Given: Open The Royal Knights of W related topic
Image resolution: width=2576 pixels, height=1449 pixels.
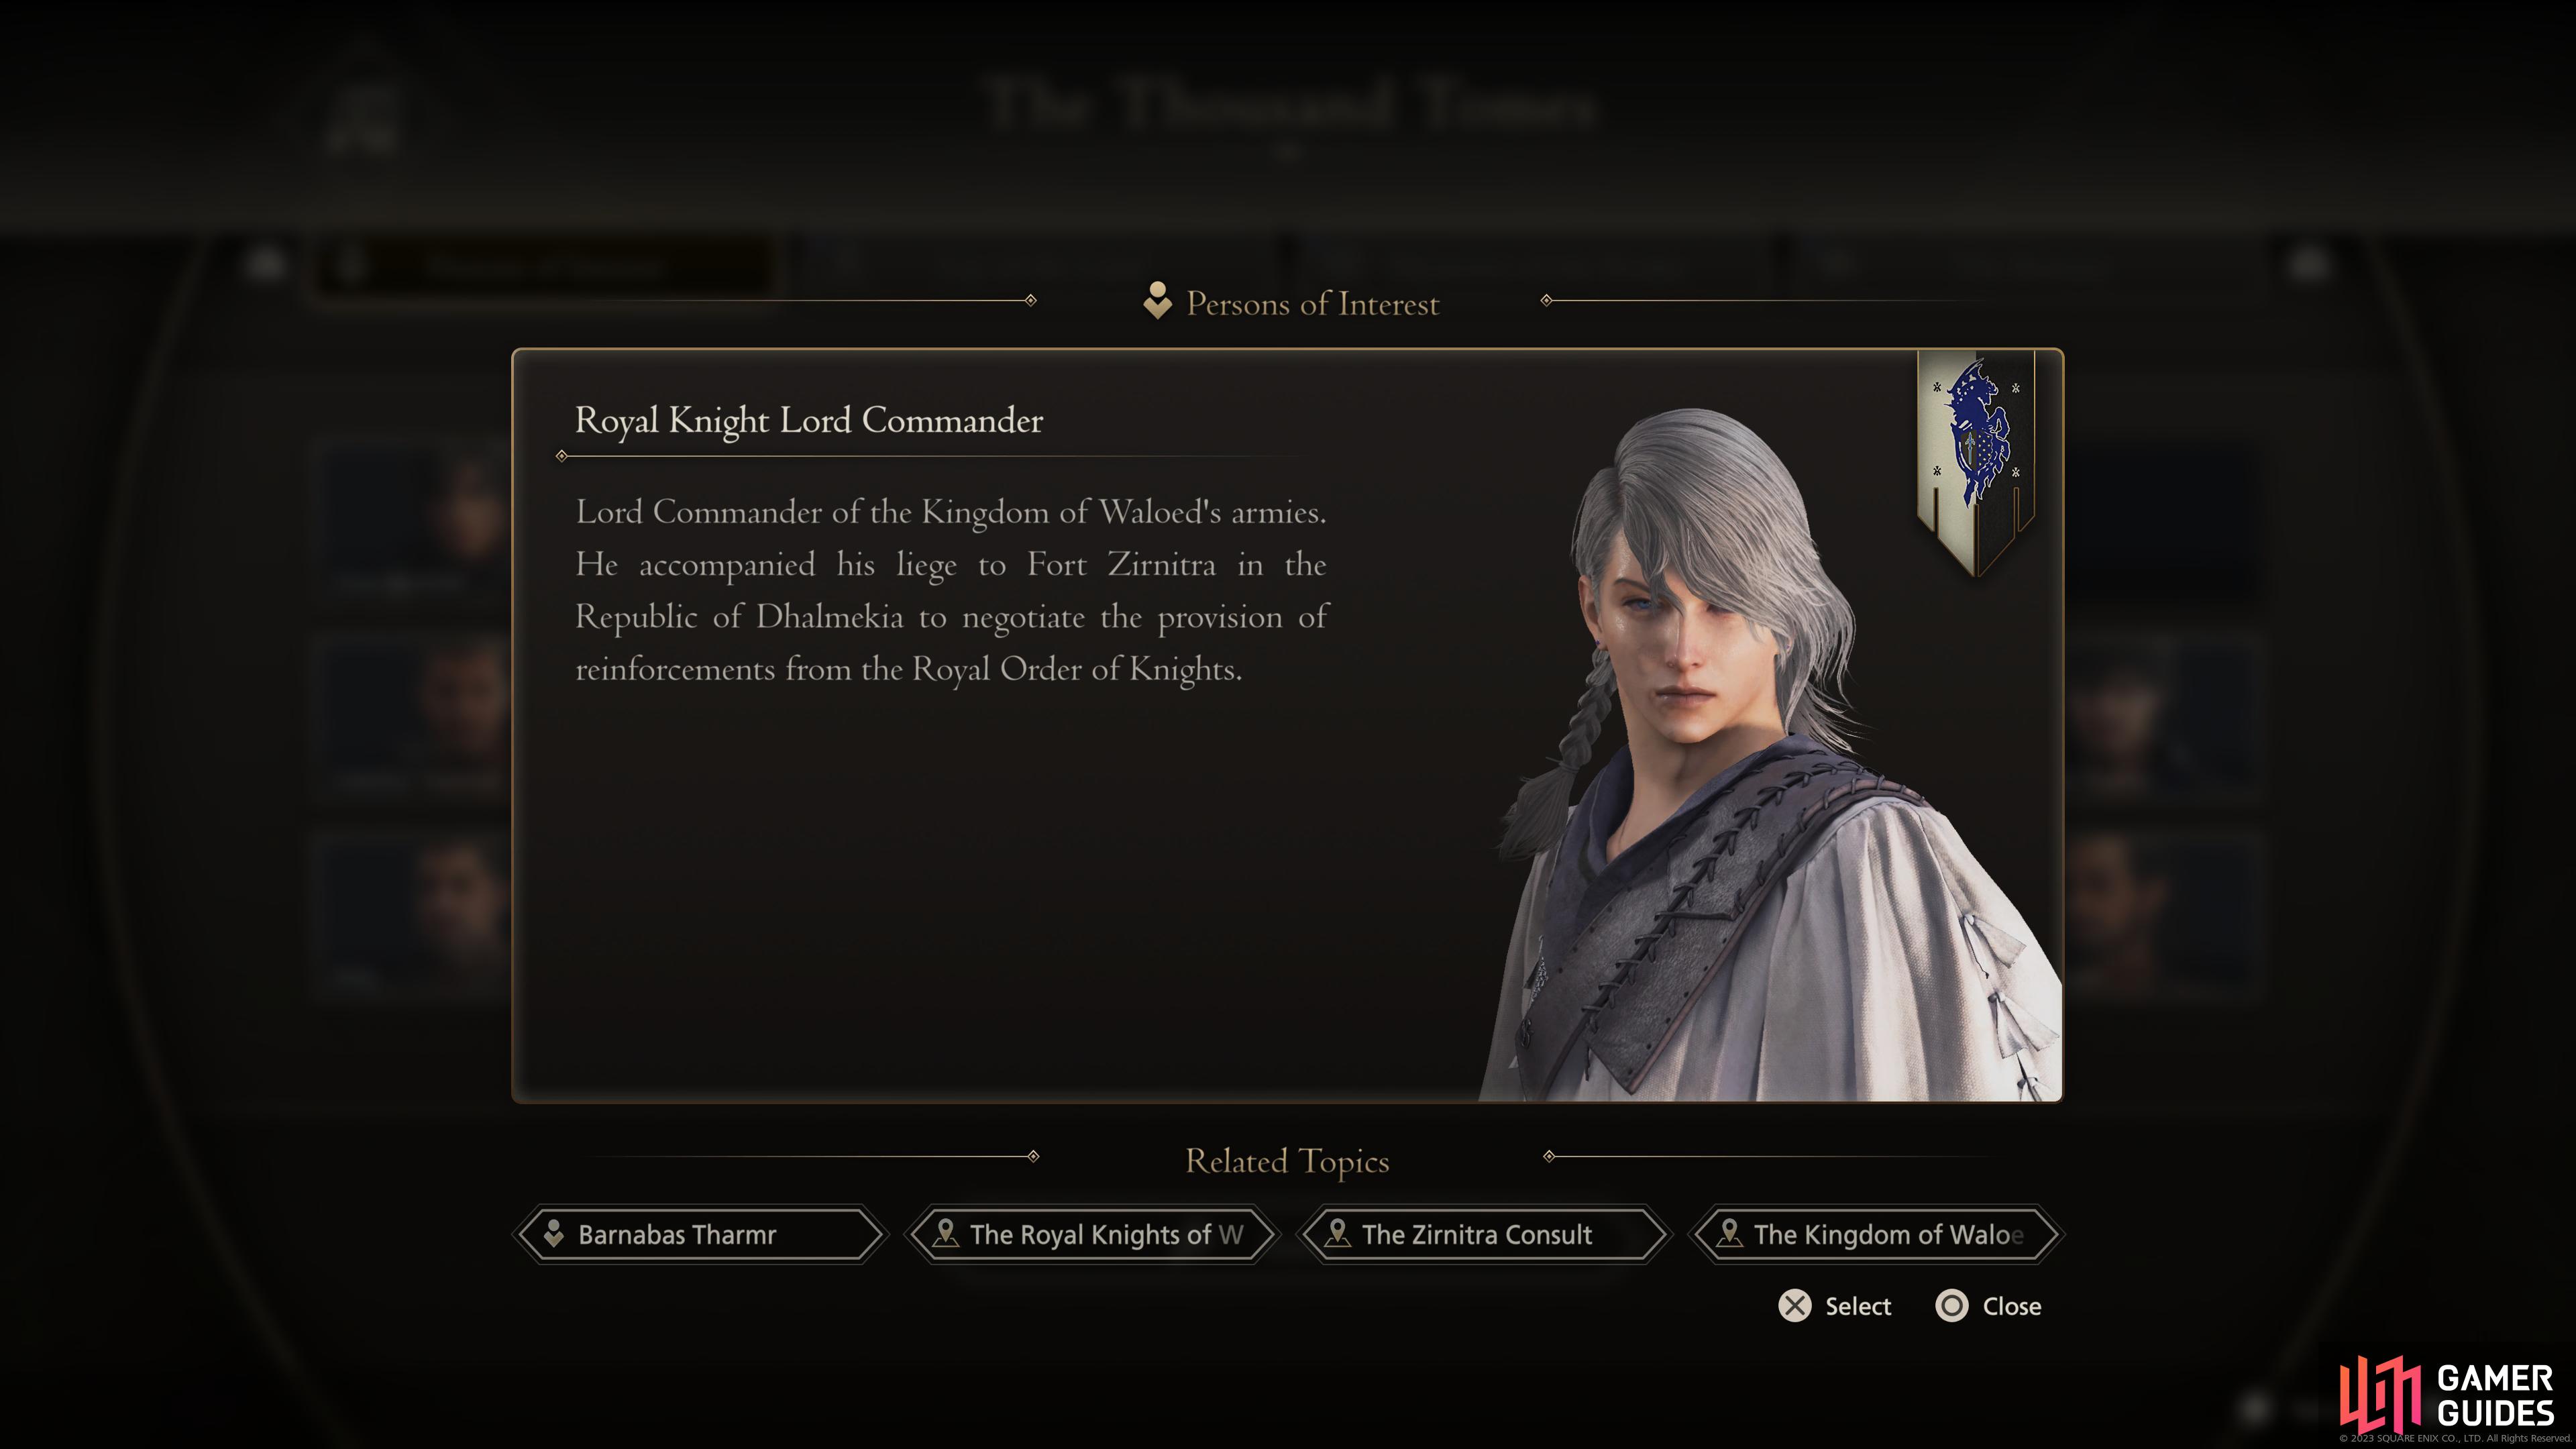Looking at the screenshot, I should pyautogui.click(x=1092, y=1234).
